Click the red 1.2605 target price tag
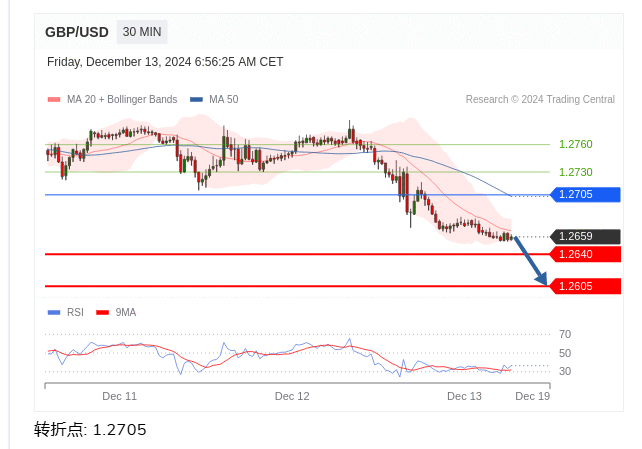The height and width of the screenshot is (449, 642). (x=585, y=286)
